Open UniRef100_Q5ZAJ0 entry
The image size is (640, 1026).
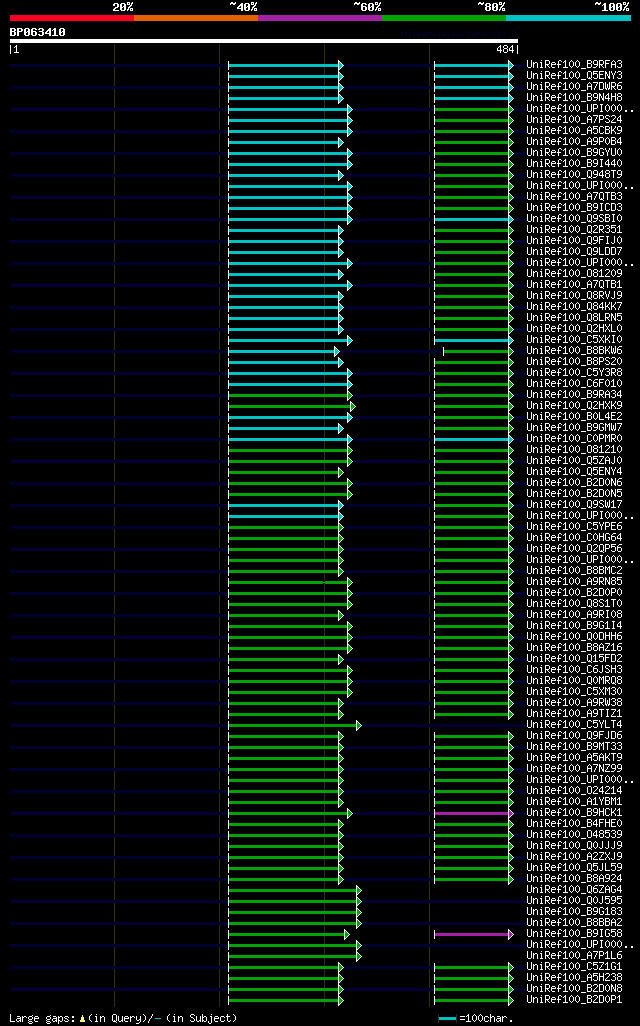575,461
